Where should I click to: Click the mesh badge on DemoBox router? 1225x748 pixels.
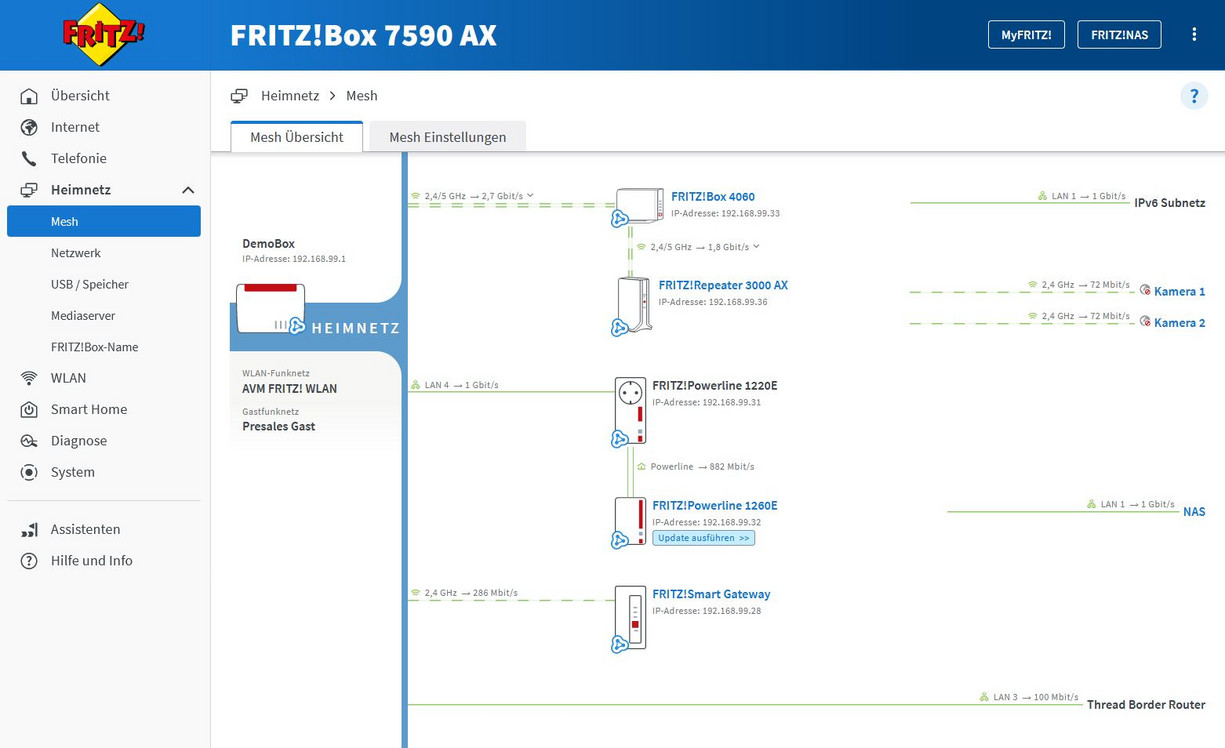[x=297, y=325]
